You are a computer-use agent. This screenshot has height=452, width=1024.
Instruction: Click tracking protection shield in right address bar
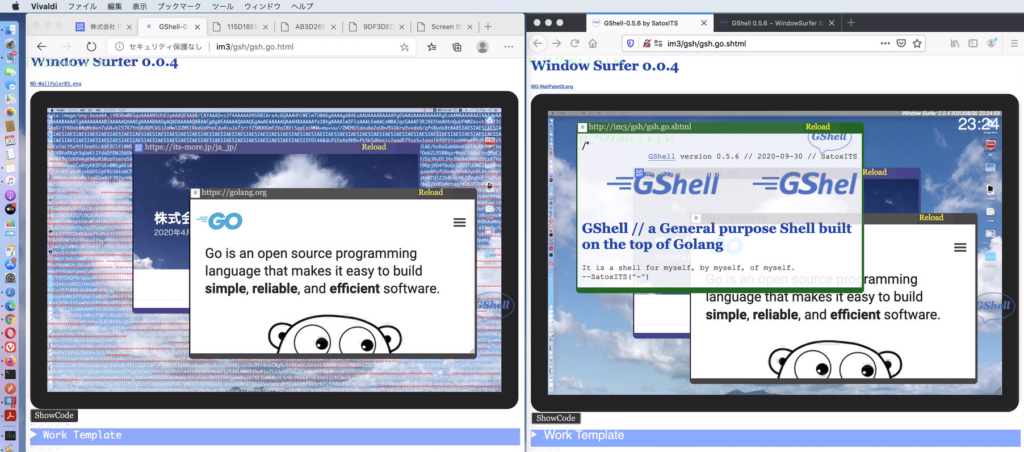(629, 43)
